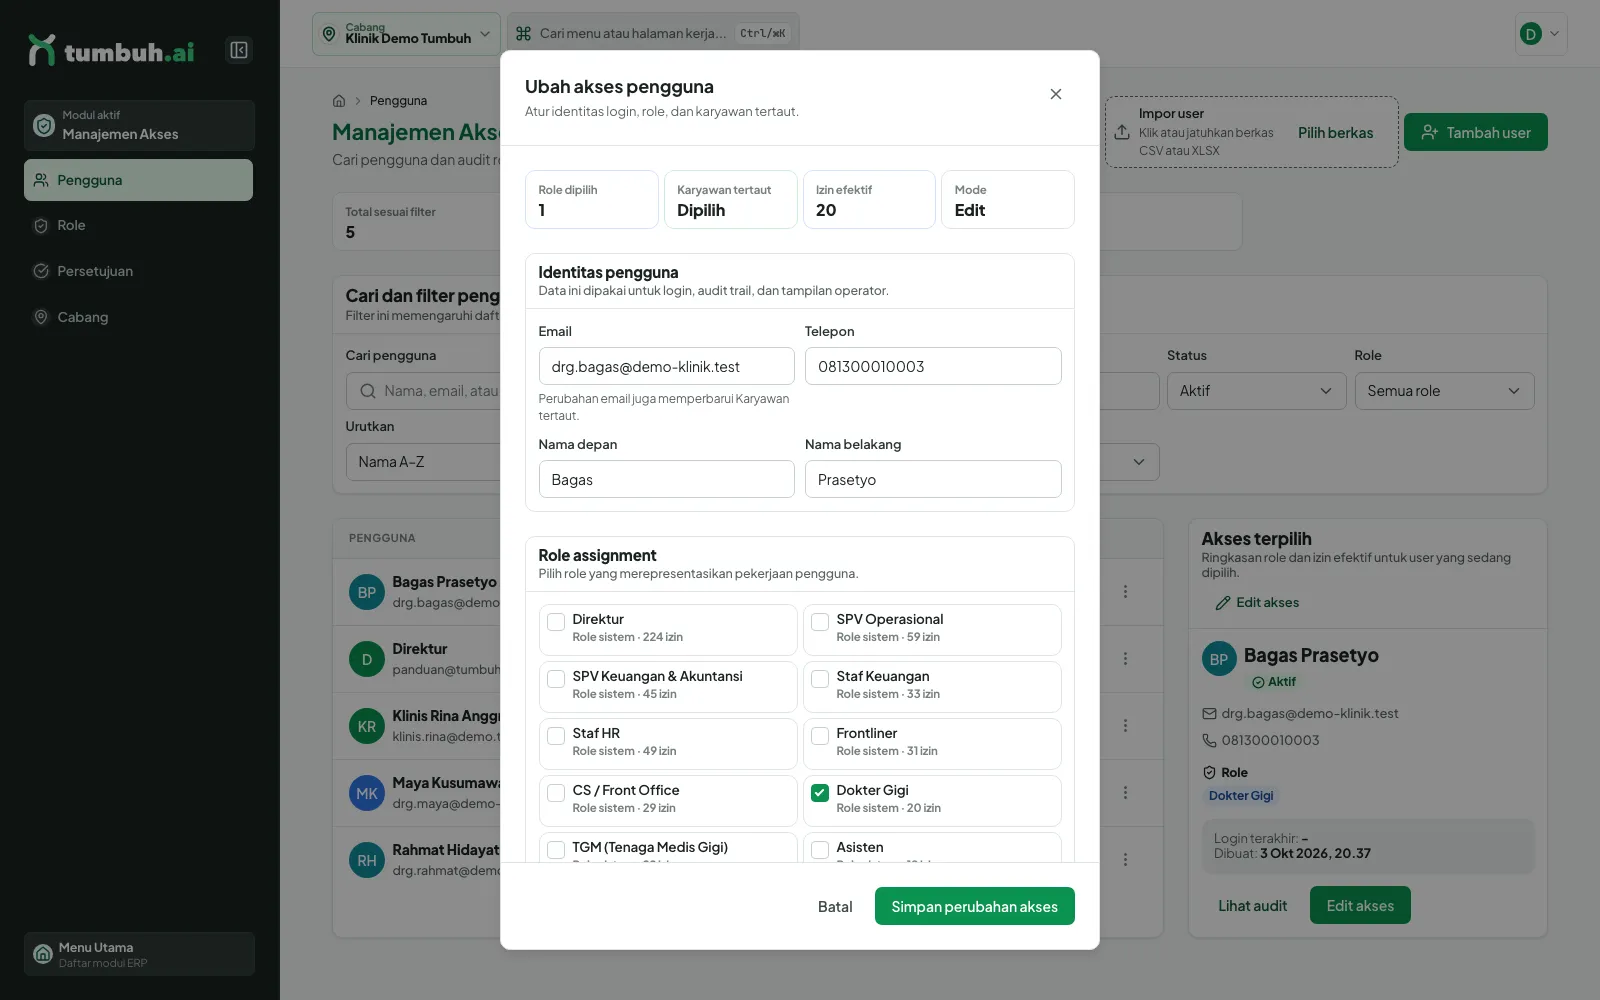This screenshot has height=1000, width=1600.
Task: Click Batal to cancel the dialog
Action: coord(835,906)
